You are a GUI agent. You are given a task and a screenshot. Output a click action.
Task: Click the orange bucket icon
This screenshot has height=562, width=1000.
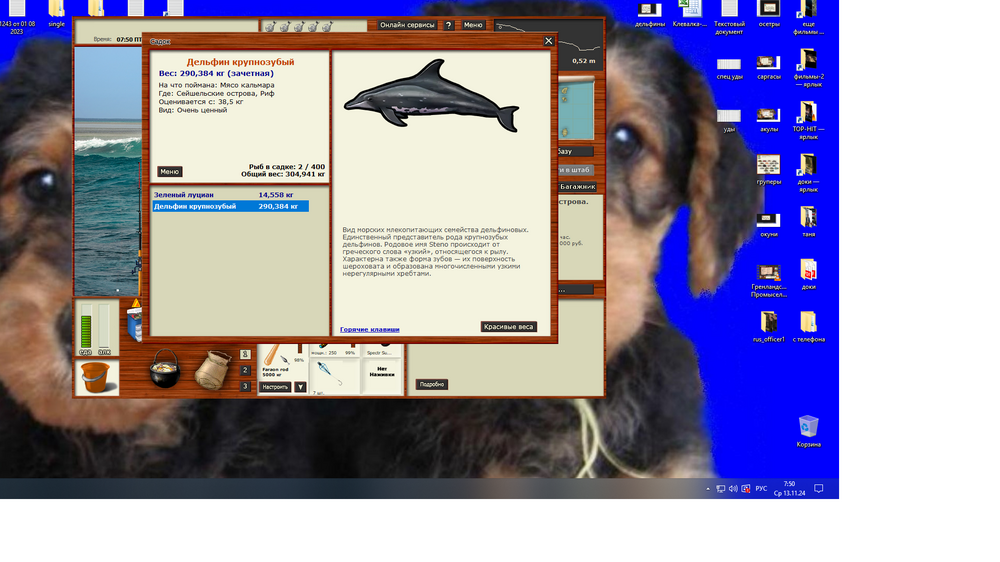click(96, 378)
